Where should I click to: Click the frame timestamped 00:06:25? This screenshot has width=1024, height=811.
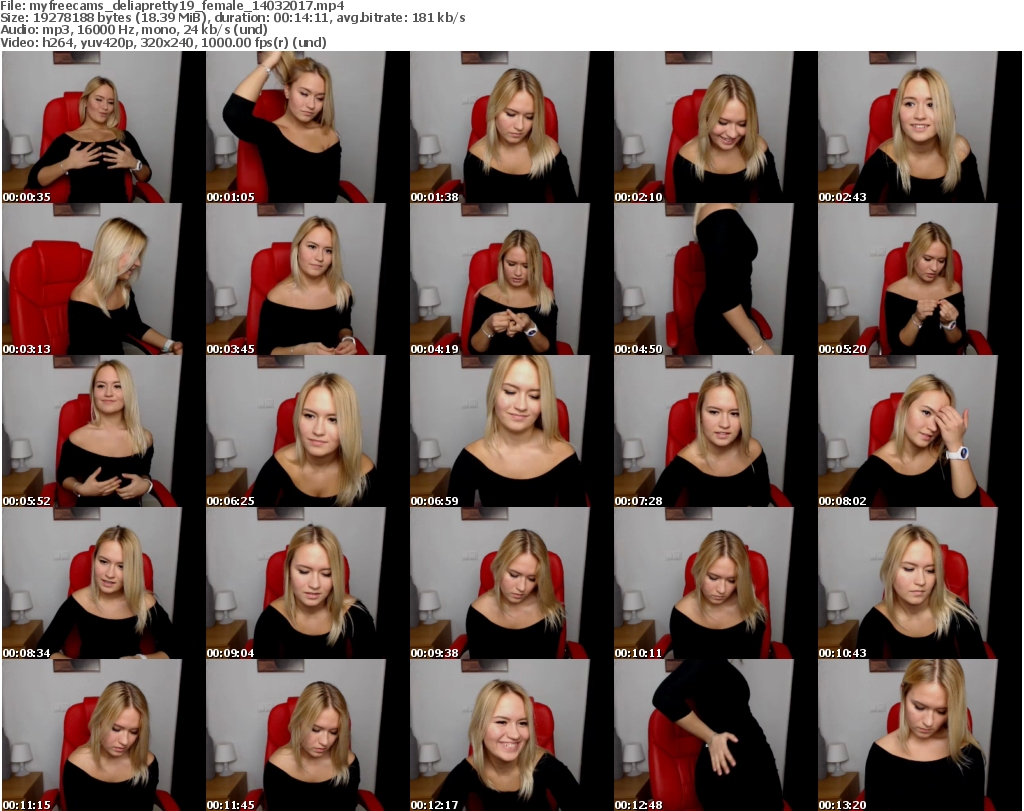(x=308, y=431)
